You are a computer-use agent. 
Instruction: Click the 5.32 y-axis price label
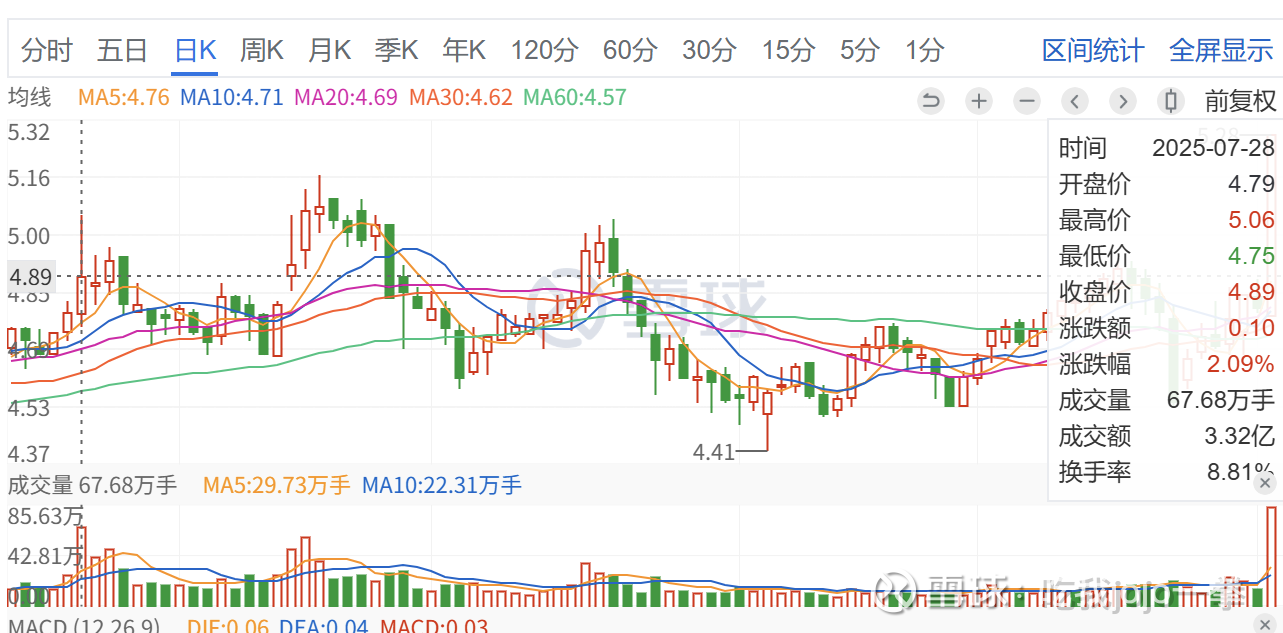pos(28,132)
